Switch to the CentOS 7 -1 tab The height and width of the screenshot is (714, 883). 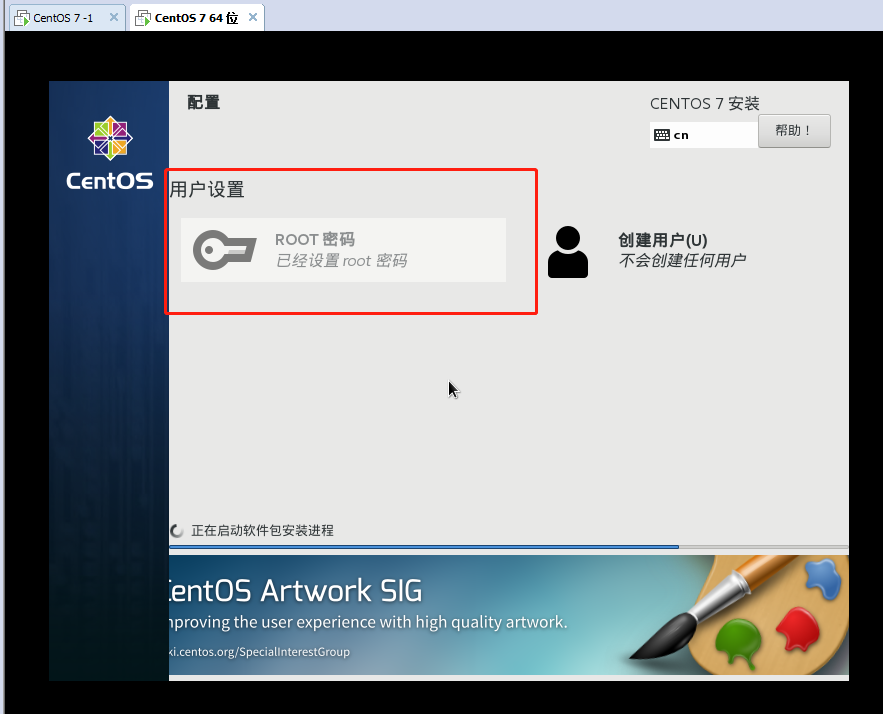[x=63, y=18]
